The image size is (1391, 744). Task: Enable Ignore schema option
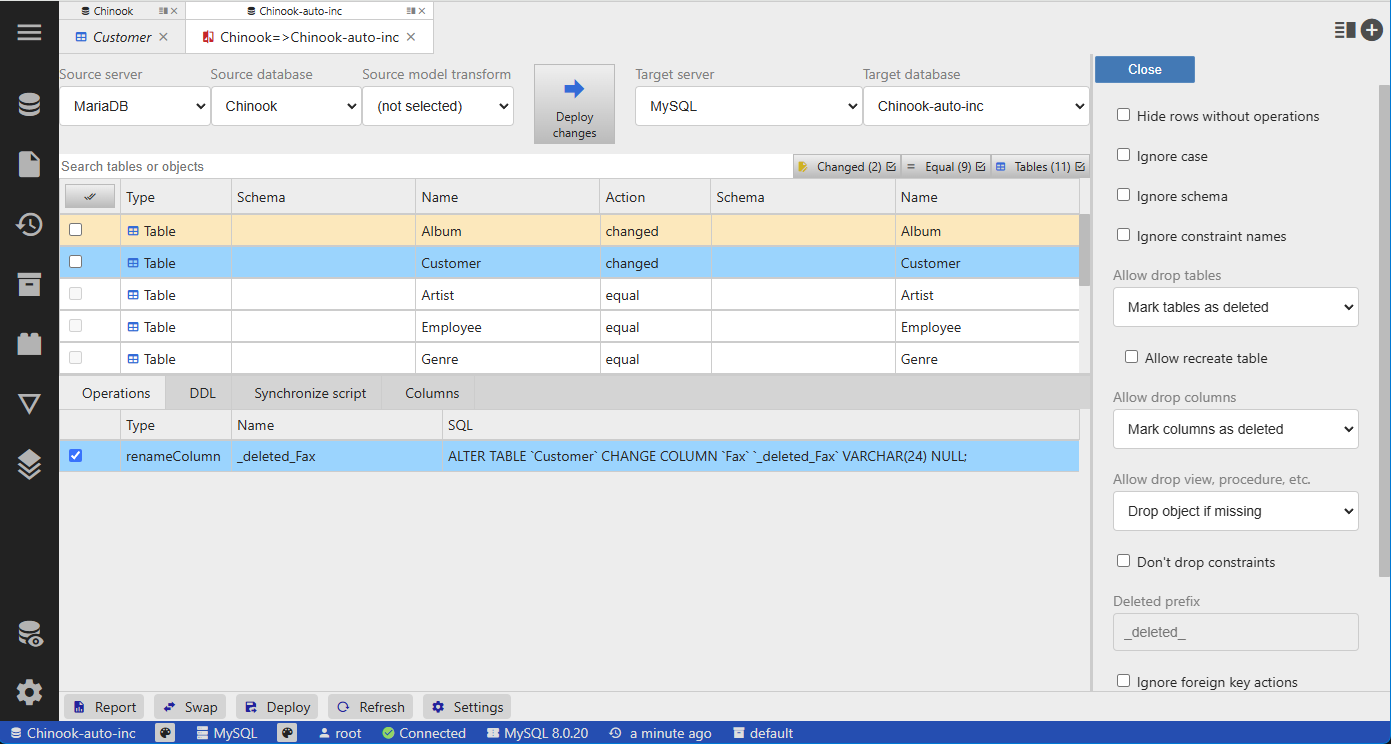(1124, 195)
